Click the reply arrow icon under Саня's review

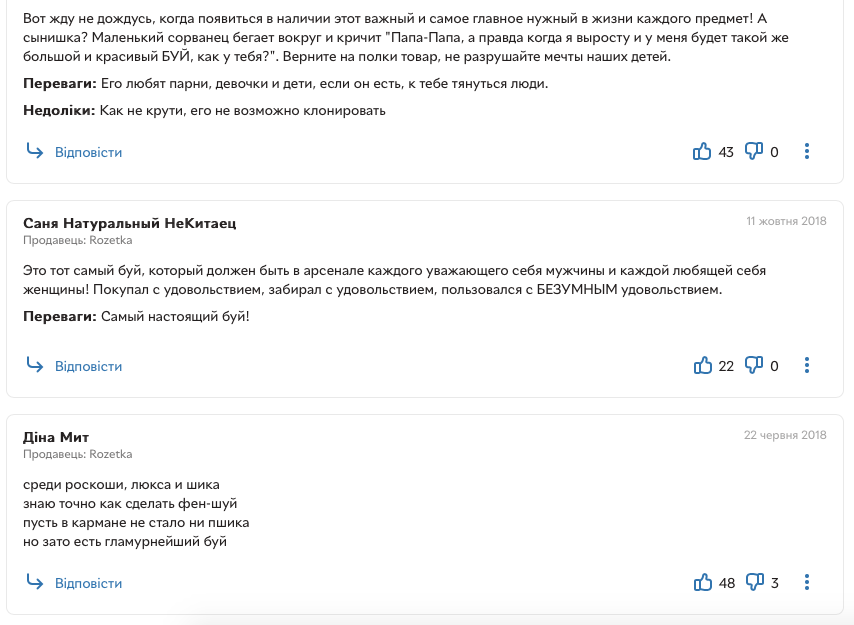[35, 365]
